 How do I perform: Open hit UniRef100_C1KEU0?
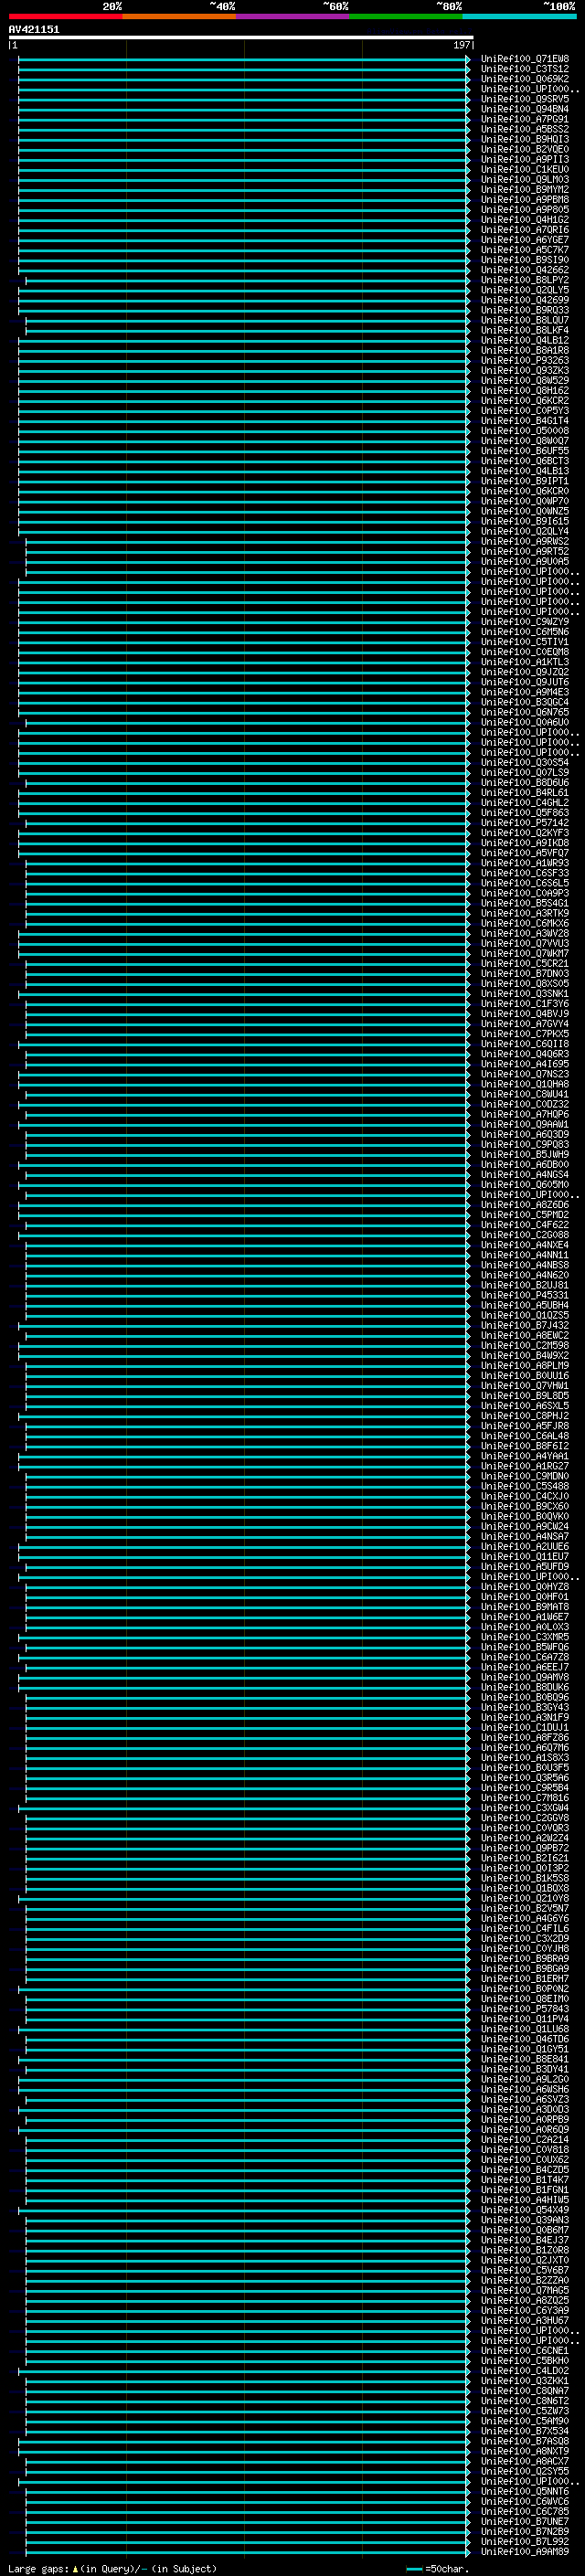[525, 169]
